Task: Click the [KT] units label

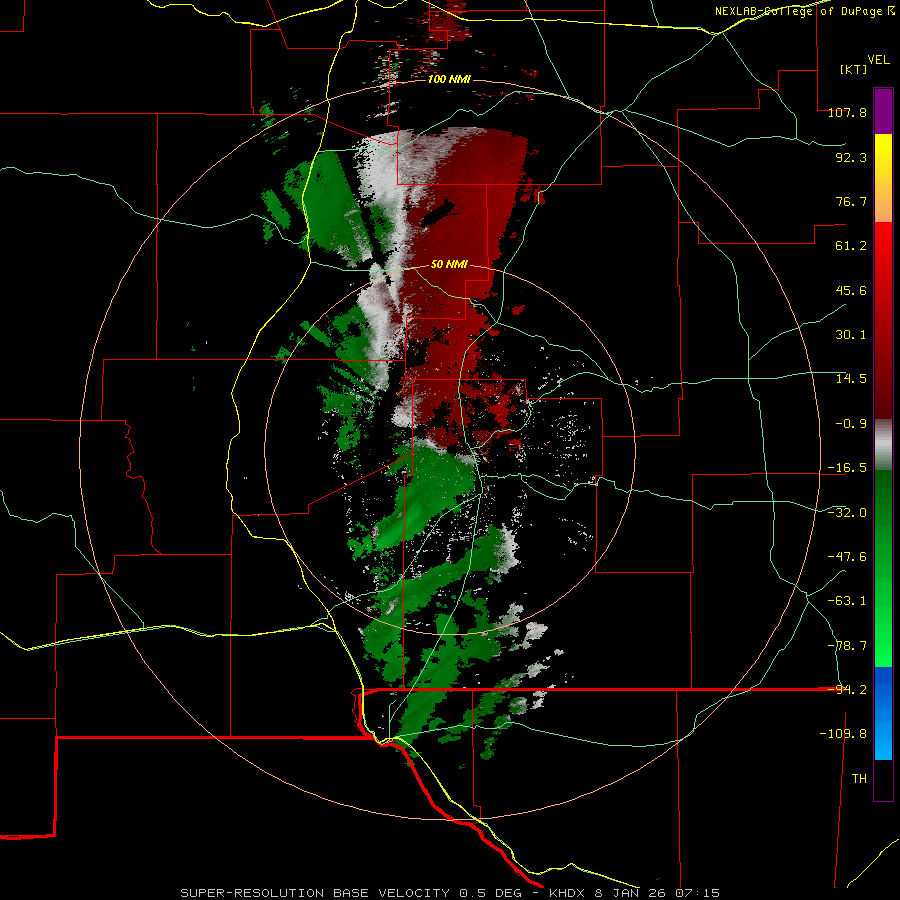Action: coord(854,69)
